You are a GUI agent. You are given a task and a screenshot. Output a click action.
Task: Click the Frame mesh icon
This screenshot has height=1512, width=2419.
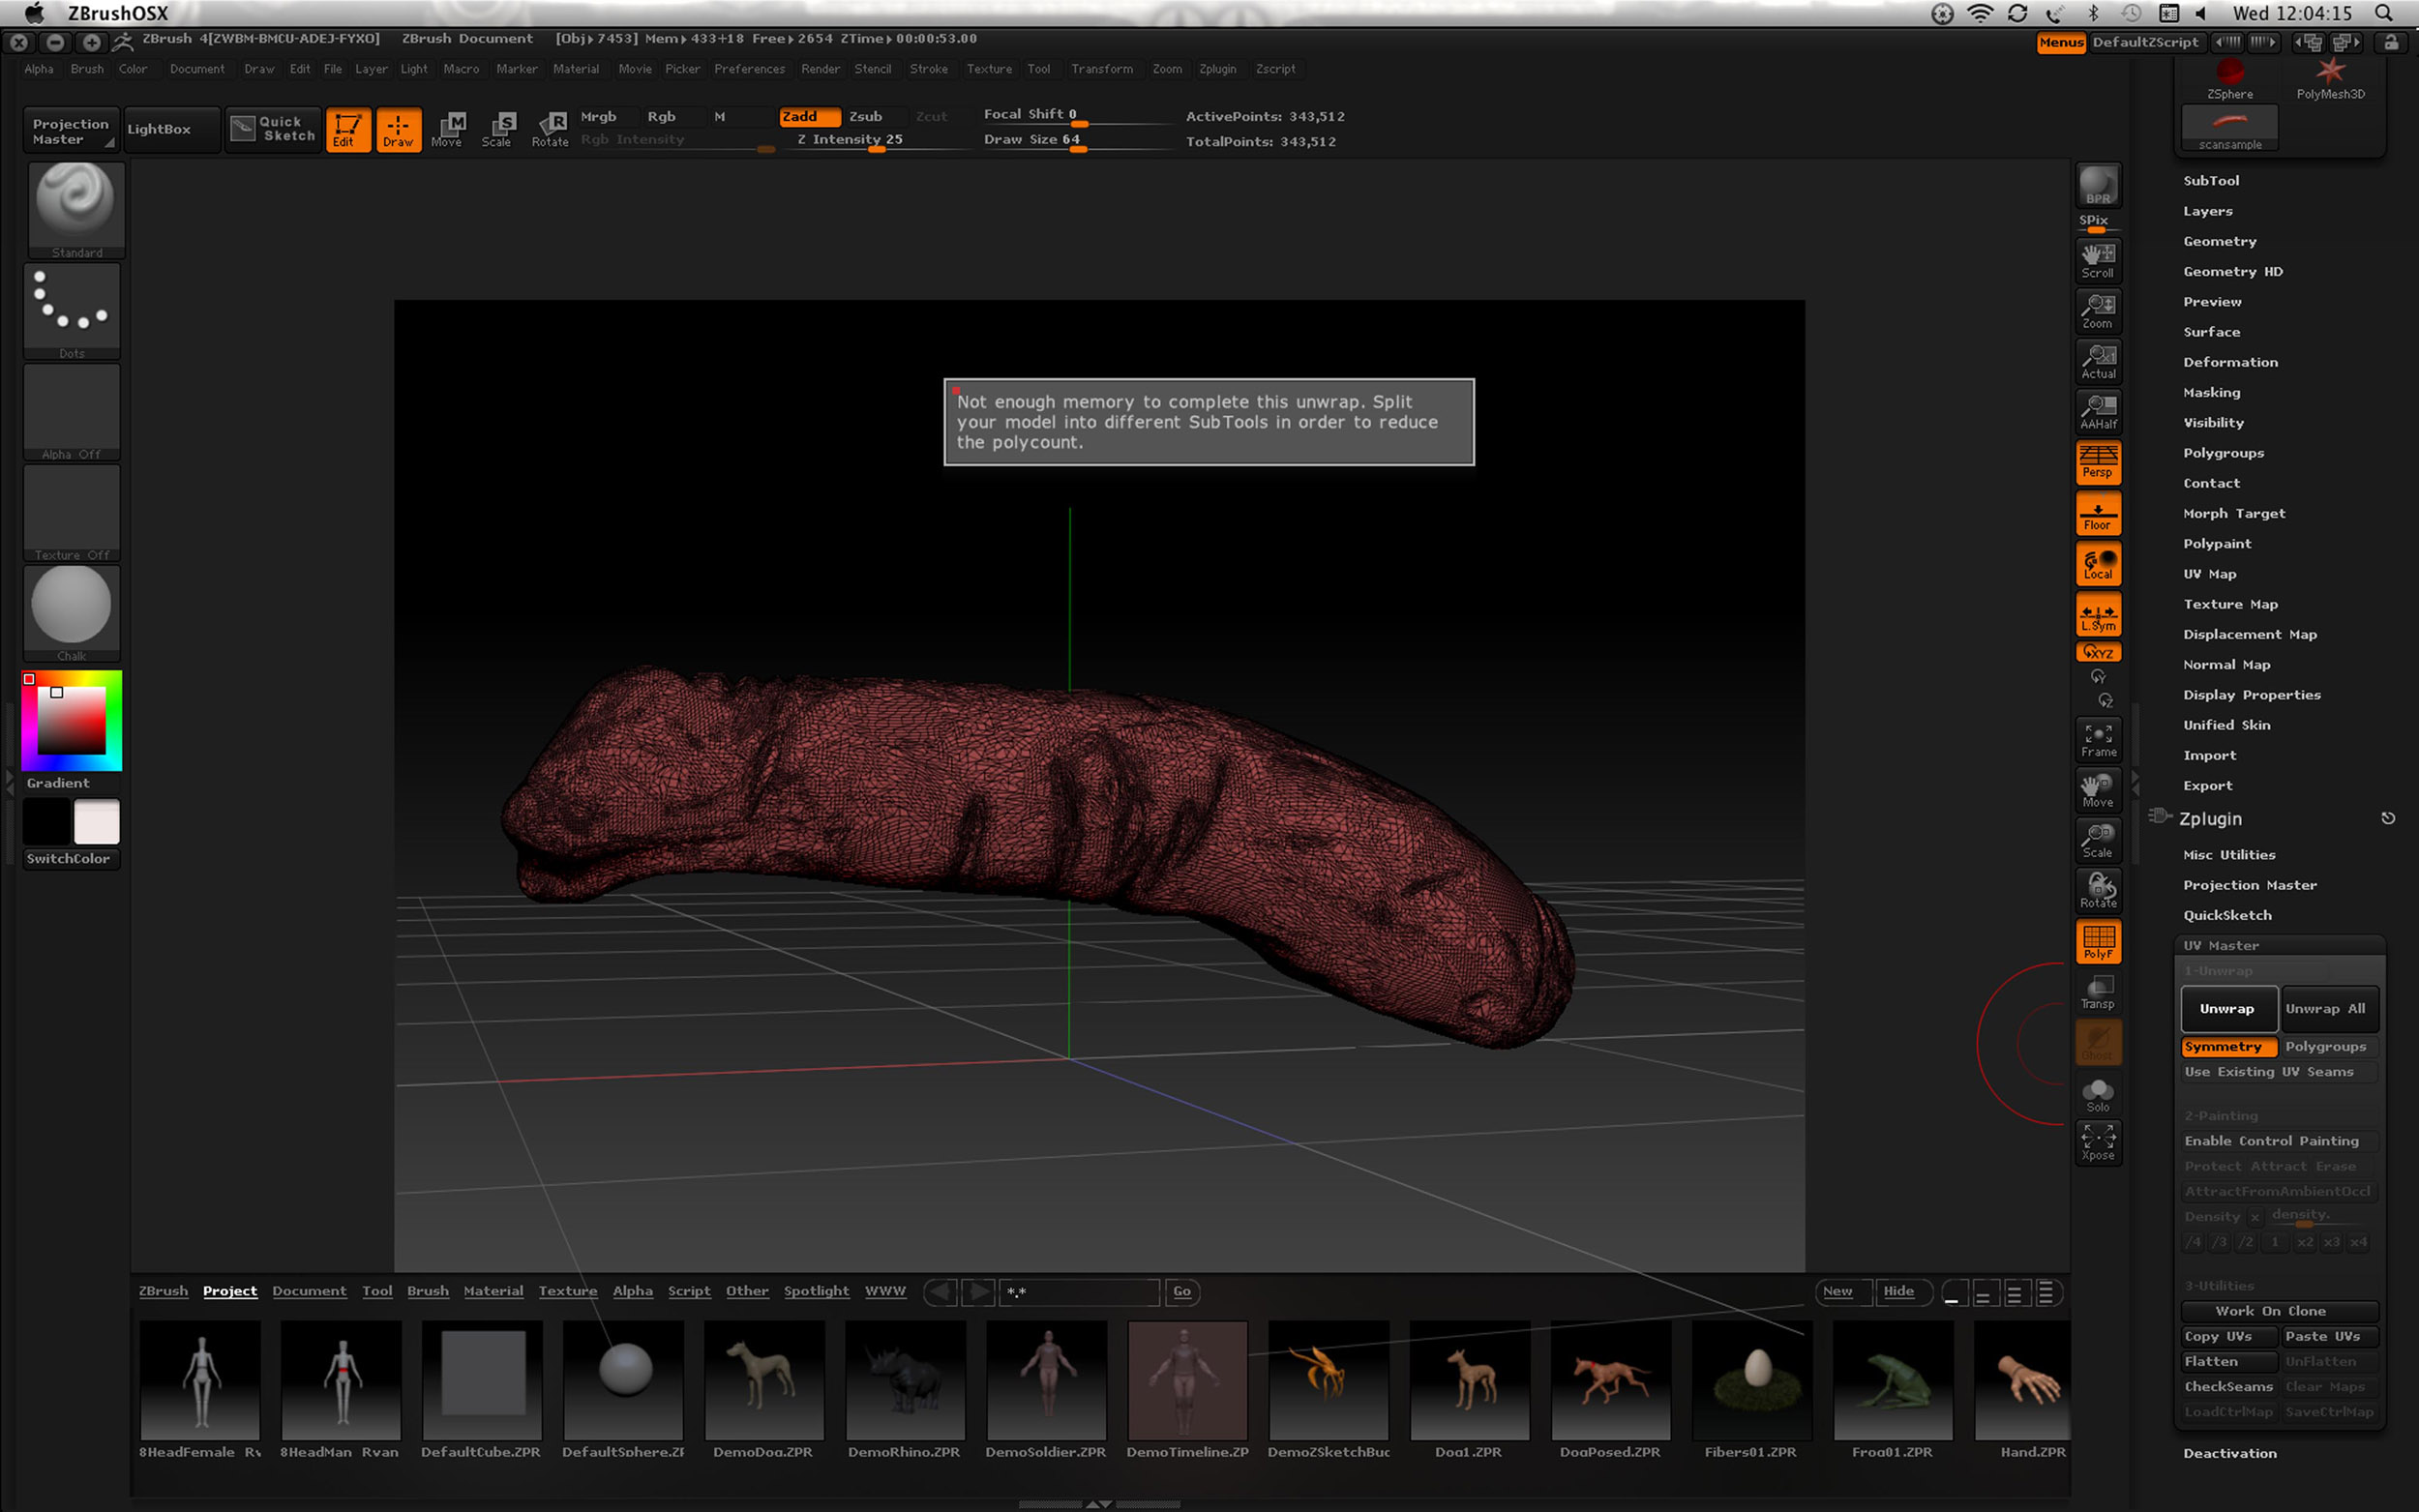point(2098,740)
